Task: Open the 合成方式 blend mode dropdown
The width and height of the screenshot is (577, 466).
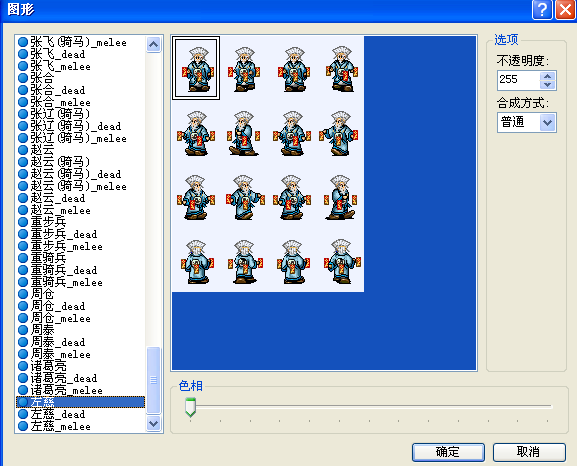Action: [x=547, y=122]
